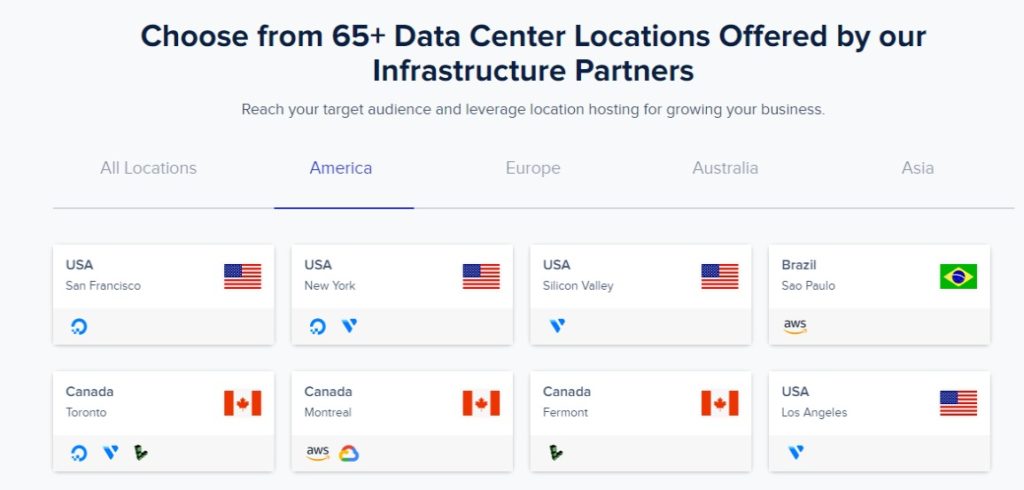1024x490 pixels.
Task: Click Linode icon in Toronto card
Action: pyautogui.click(x=140, y=452)
